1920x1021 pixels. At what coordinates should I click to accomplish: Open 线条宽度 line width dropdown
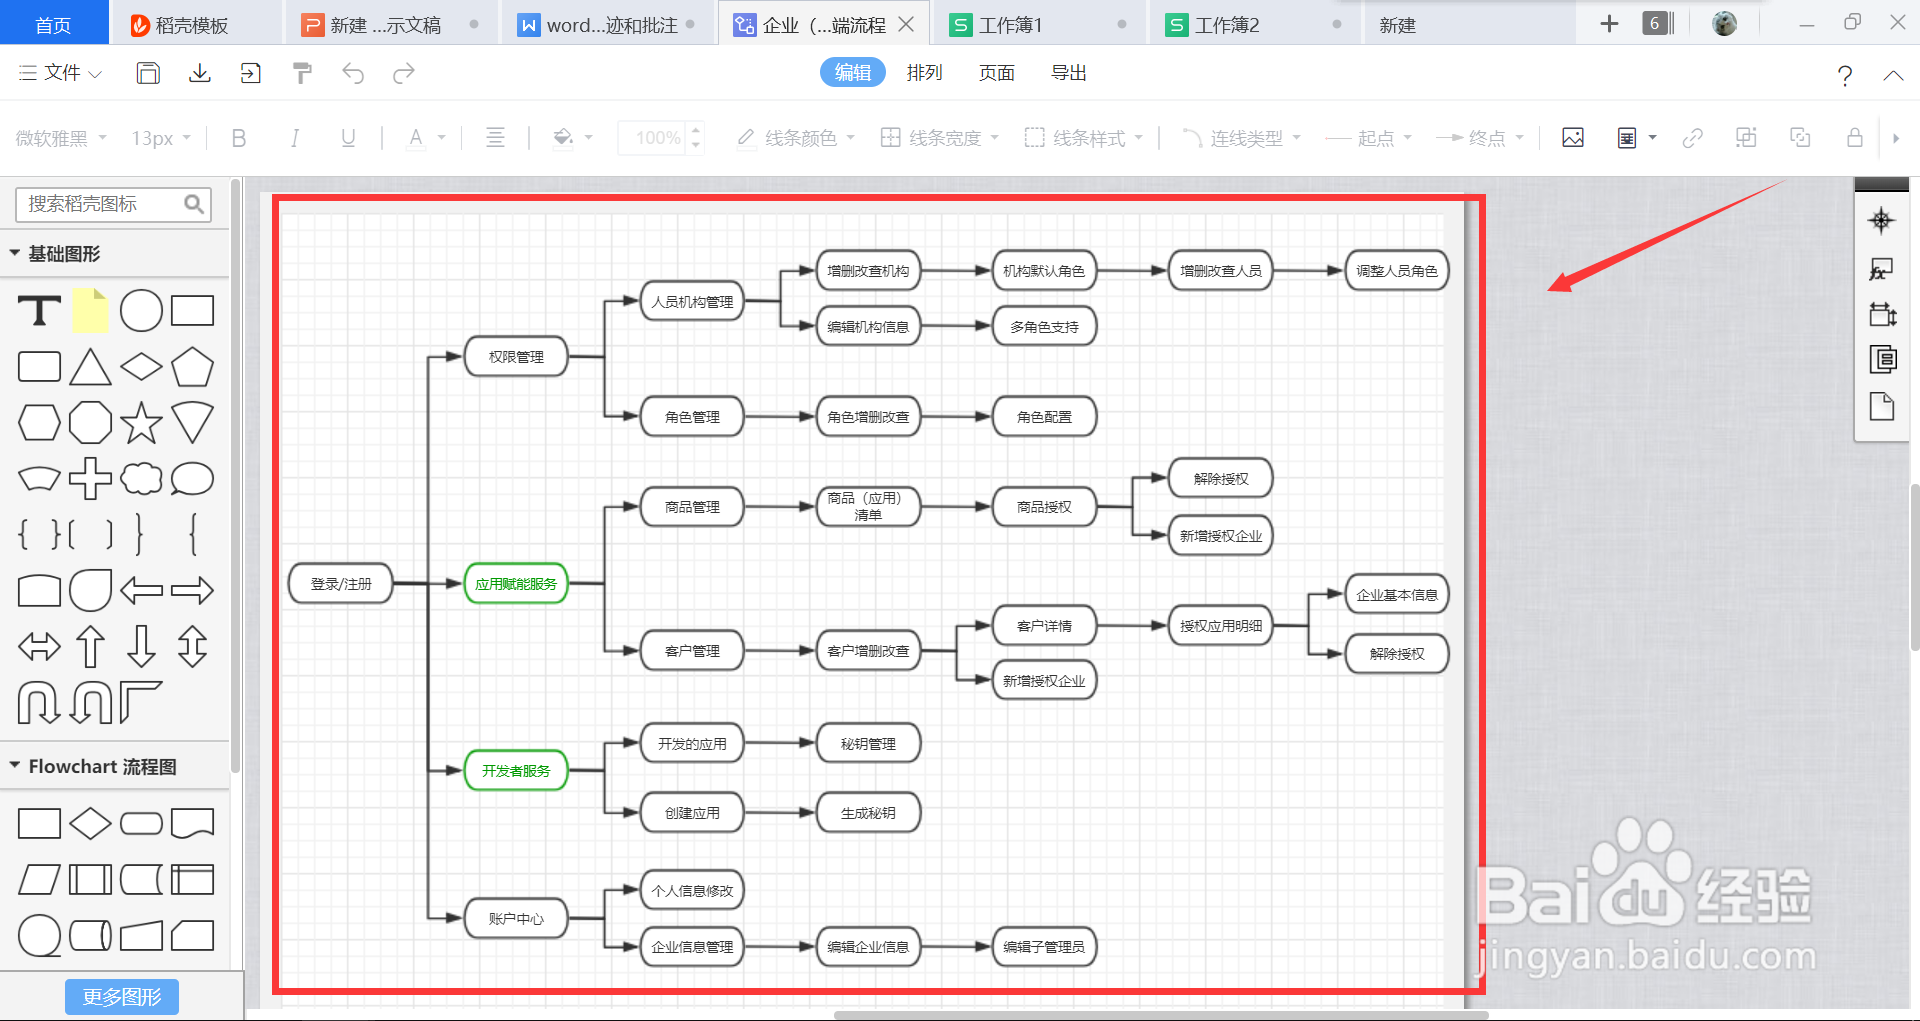(x=940, y=138)
